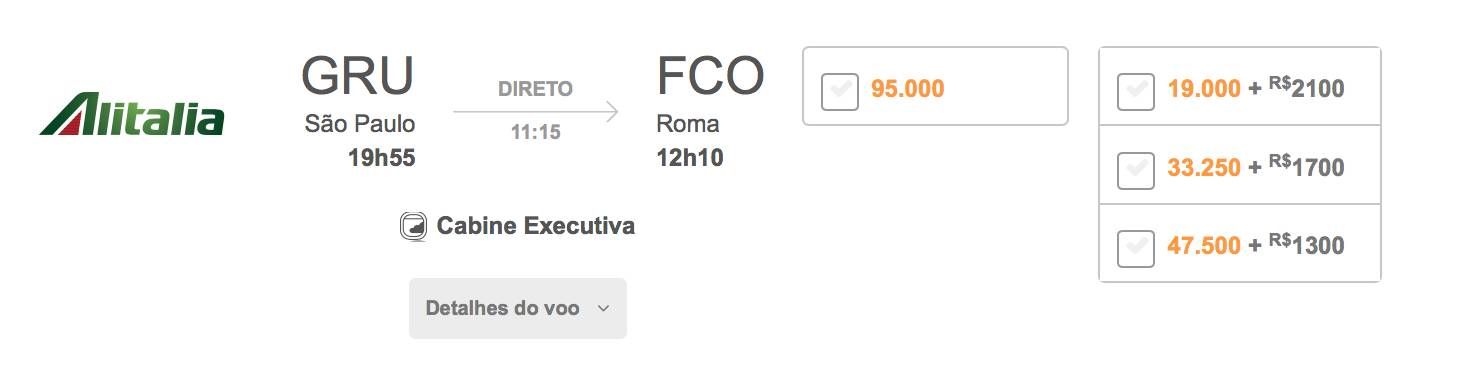Select the 47.500 + R$1300 checkbox
This screenshot has width=1460, height=370.
1136,246
